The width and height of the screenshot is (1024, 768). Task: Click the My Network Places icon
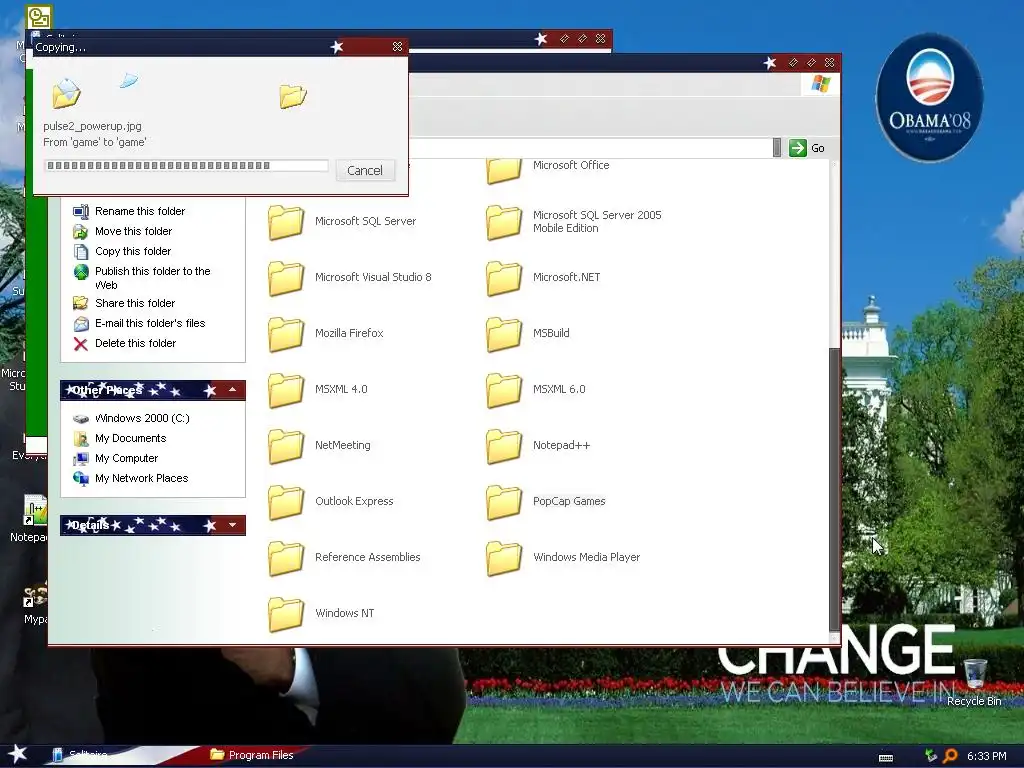(80, 479)
